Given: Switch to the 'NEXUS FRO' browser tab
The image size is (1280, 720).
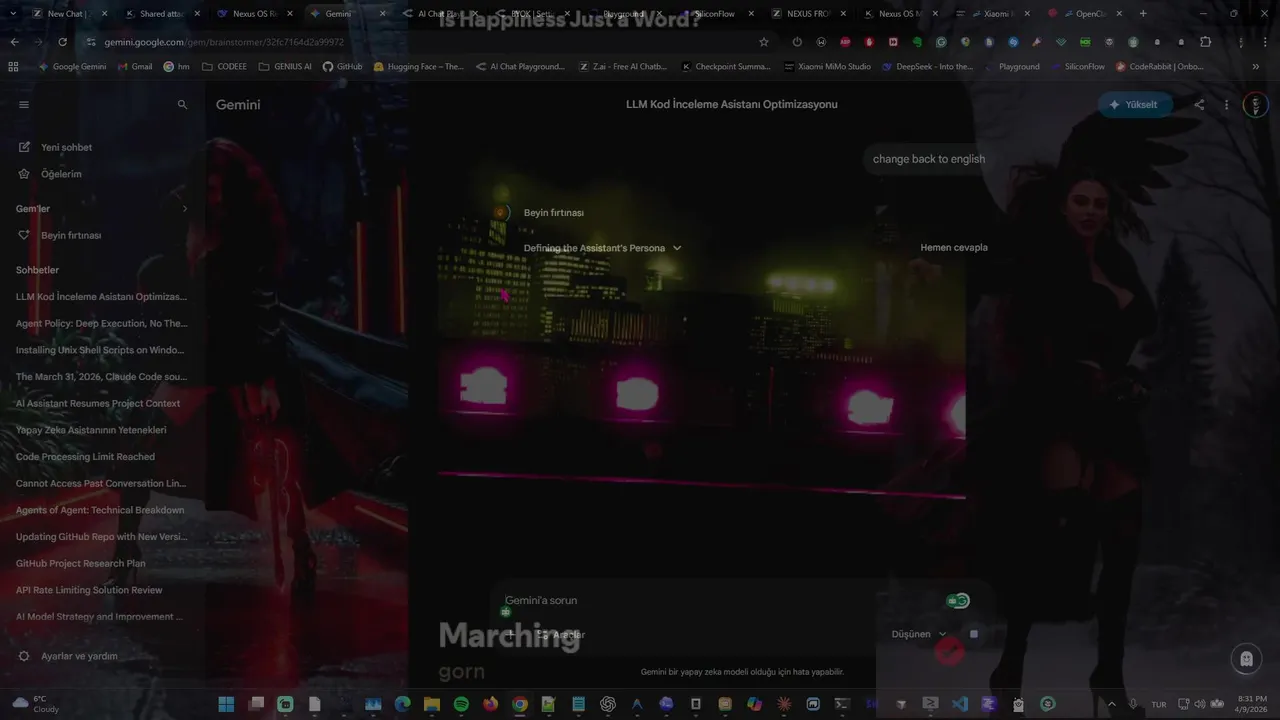Looking at the screenshot, I should point(808,14).
